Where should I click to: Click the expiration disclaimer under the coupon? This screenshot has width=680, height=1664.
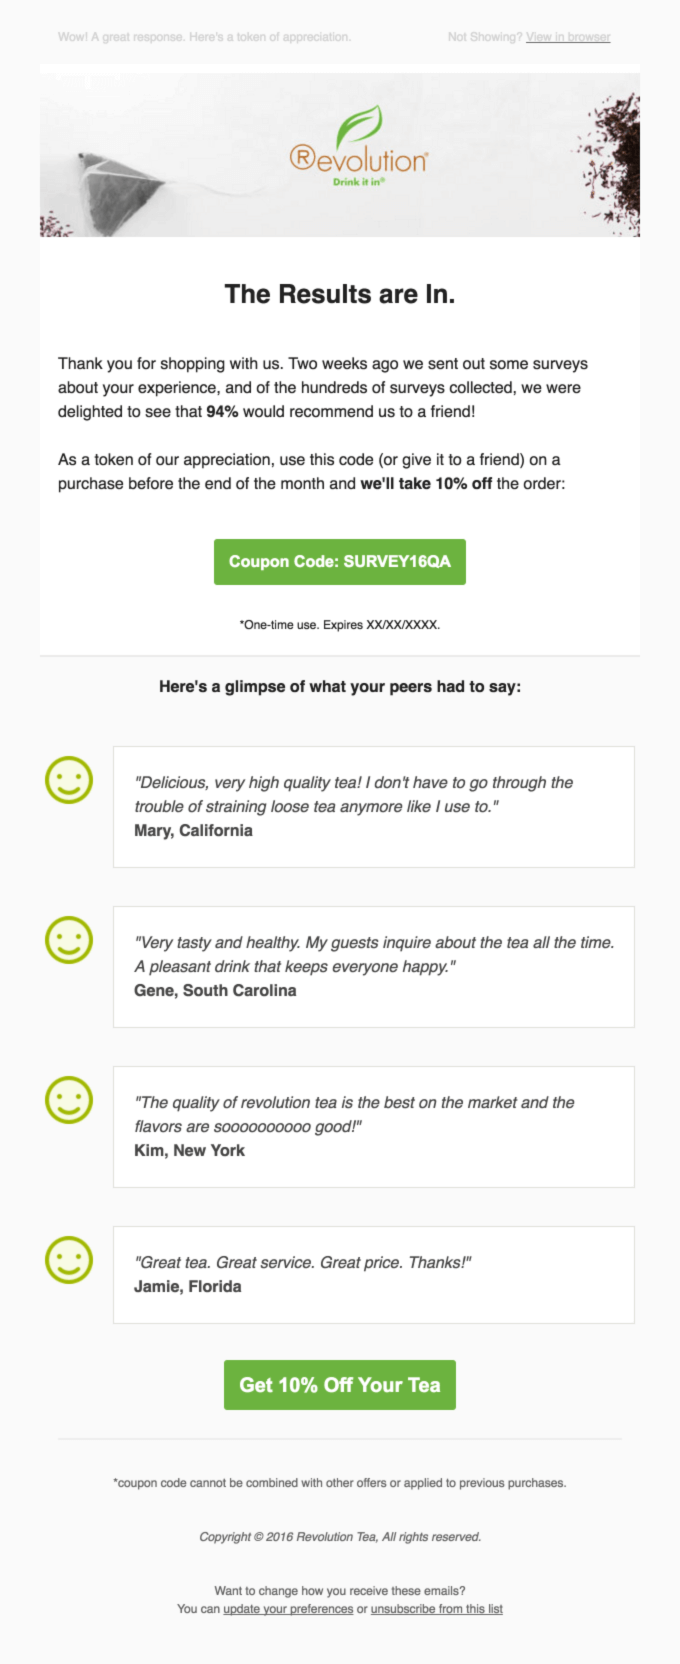point(339,623)
